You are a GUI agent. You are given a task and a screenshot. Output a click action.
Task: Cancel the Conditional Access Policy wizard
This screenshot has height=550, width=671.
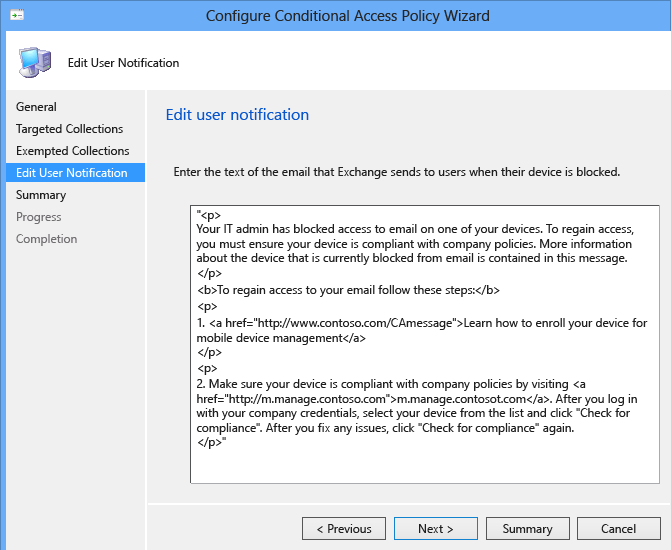(x=618, y=529)
